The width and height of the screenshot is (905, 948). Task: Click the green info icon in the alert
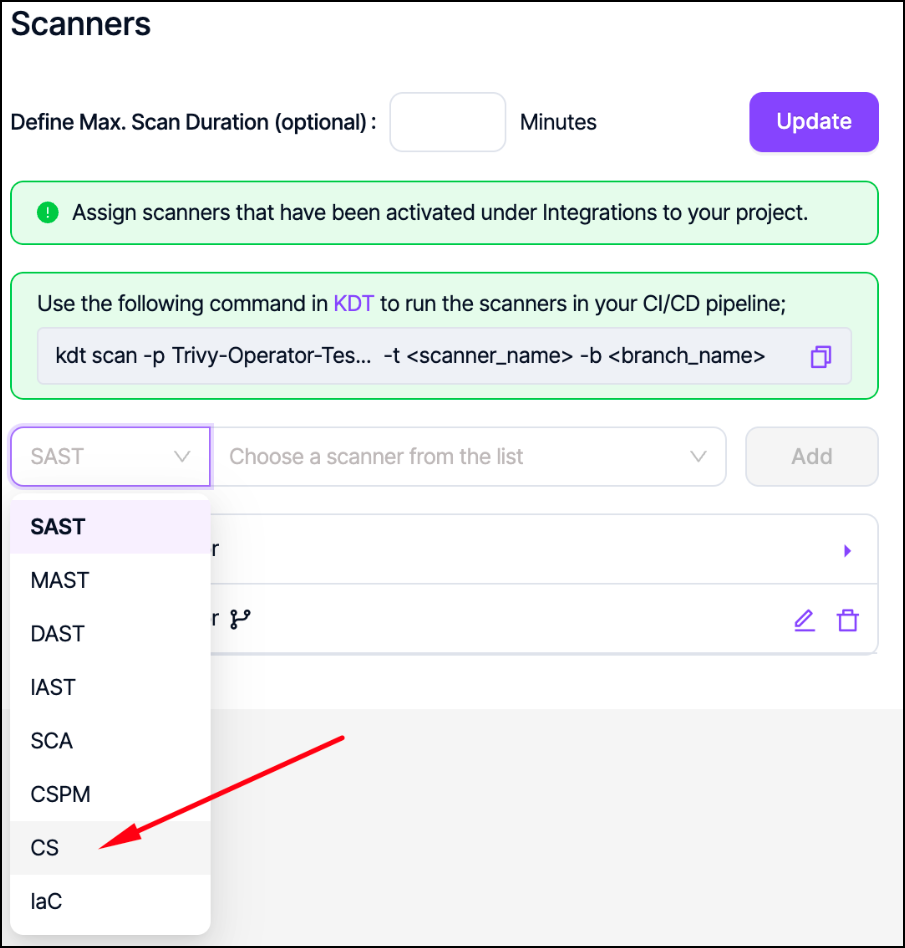tap(48, 213)
